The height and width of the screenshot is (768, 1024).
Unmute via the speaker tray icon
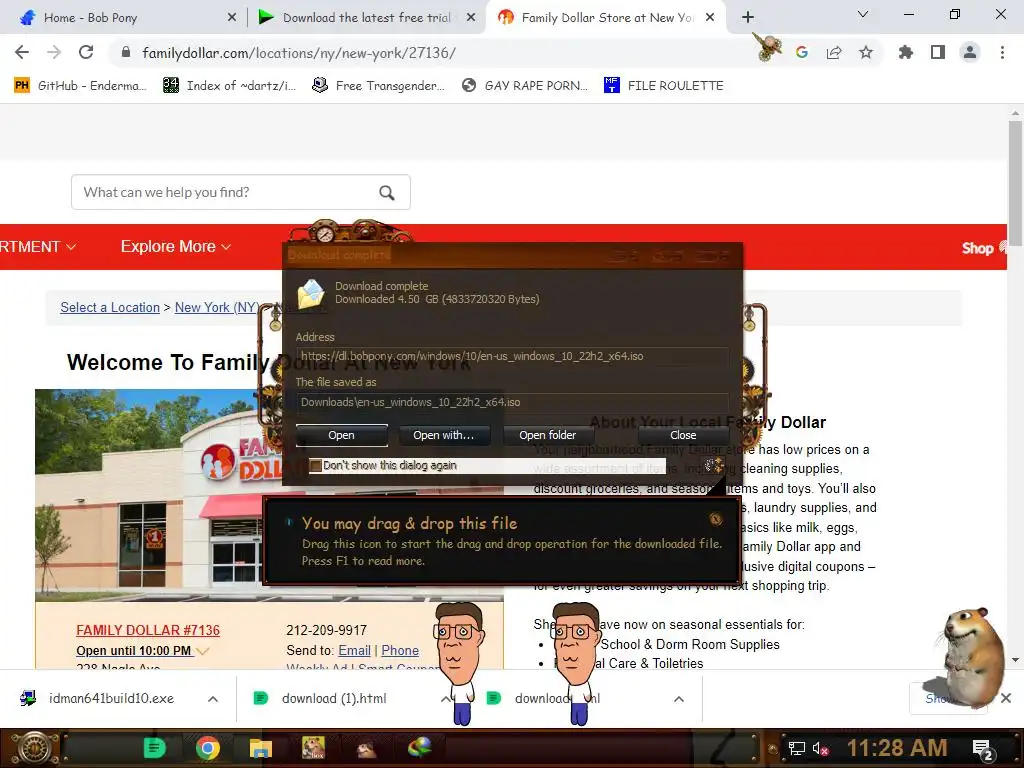820,748
